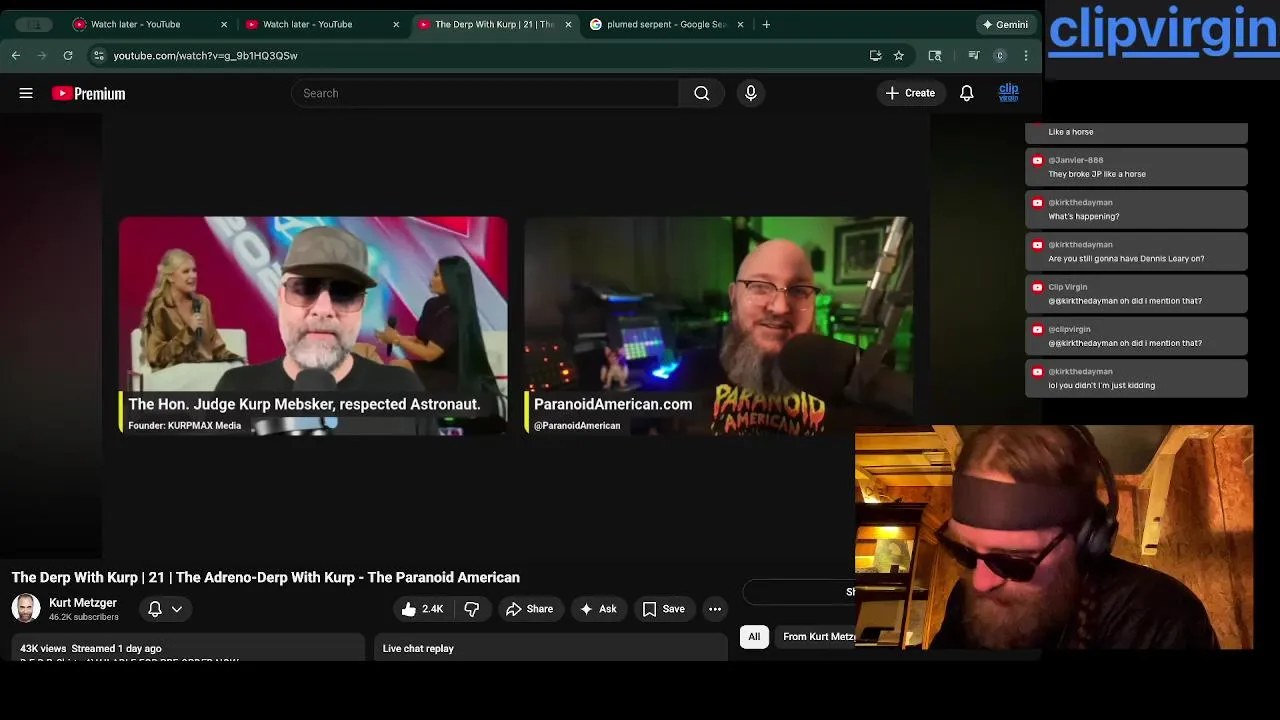Close The Derp With Kurp tab
Image resolution: width=1280 pixels, height=720 pixels.
(568, 24)
